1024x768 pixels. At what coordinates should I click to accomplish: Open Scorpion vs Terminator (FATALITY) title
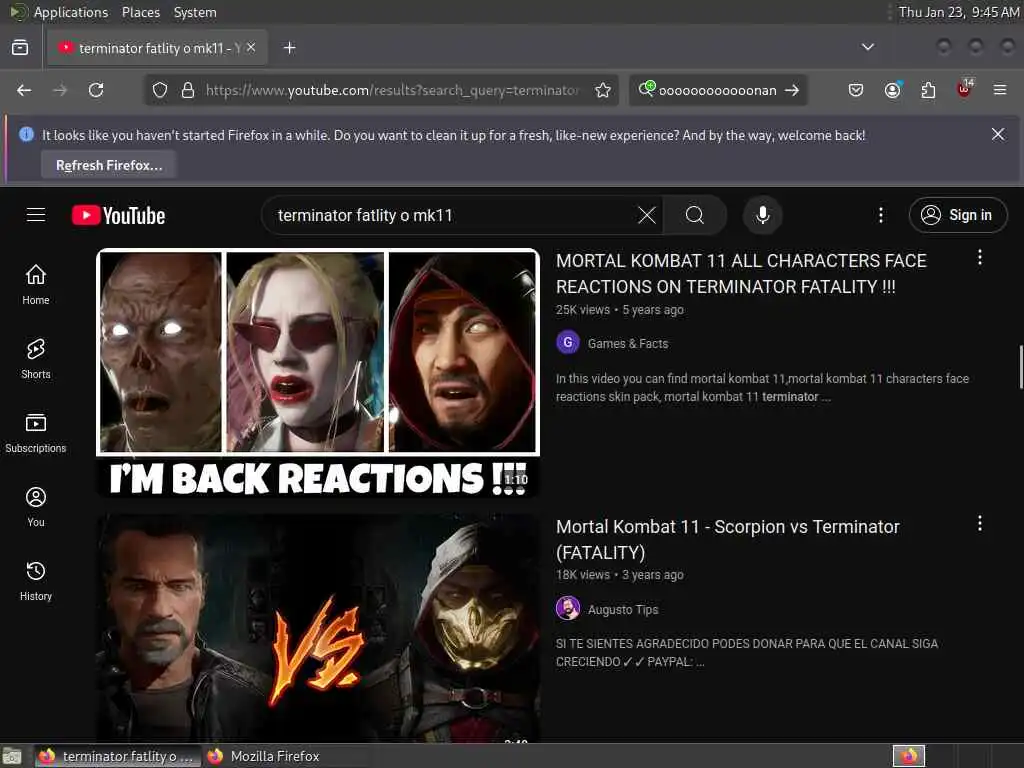click(x=728, y=539)
